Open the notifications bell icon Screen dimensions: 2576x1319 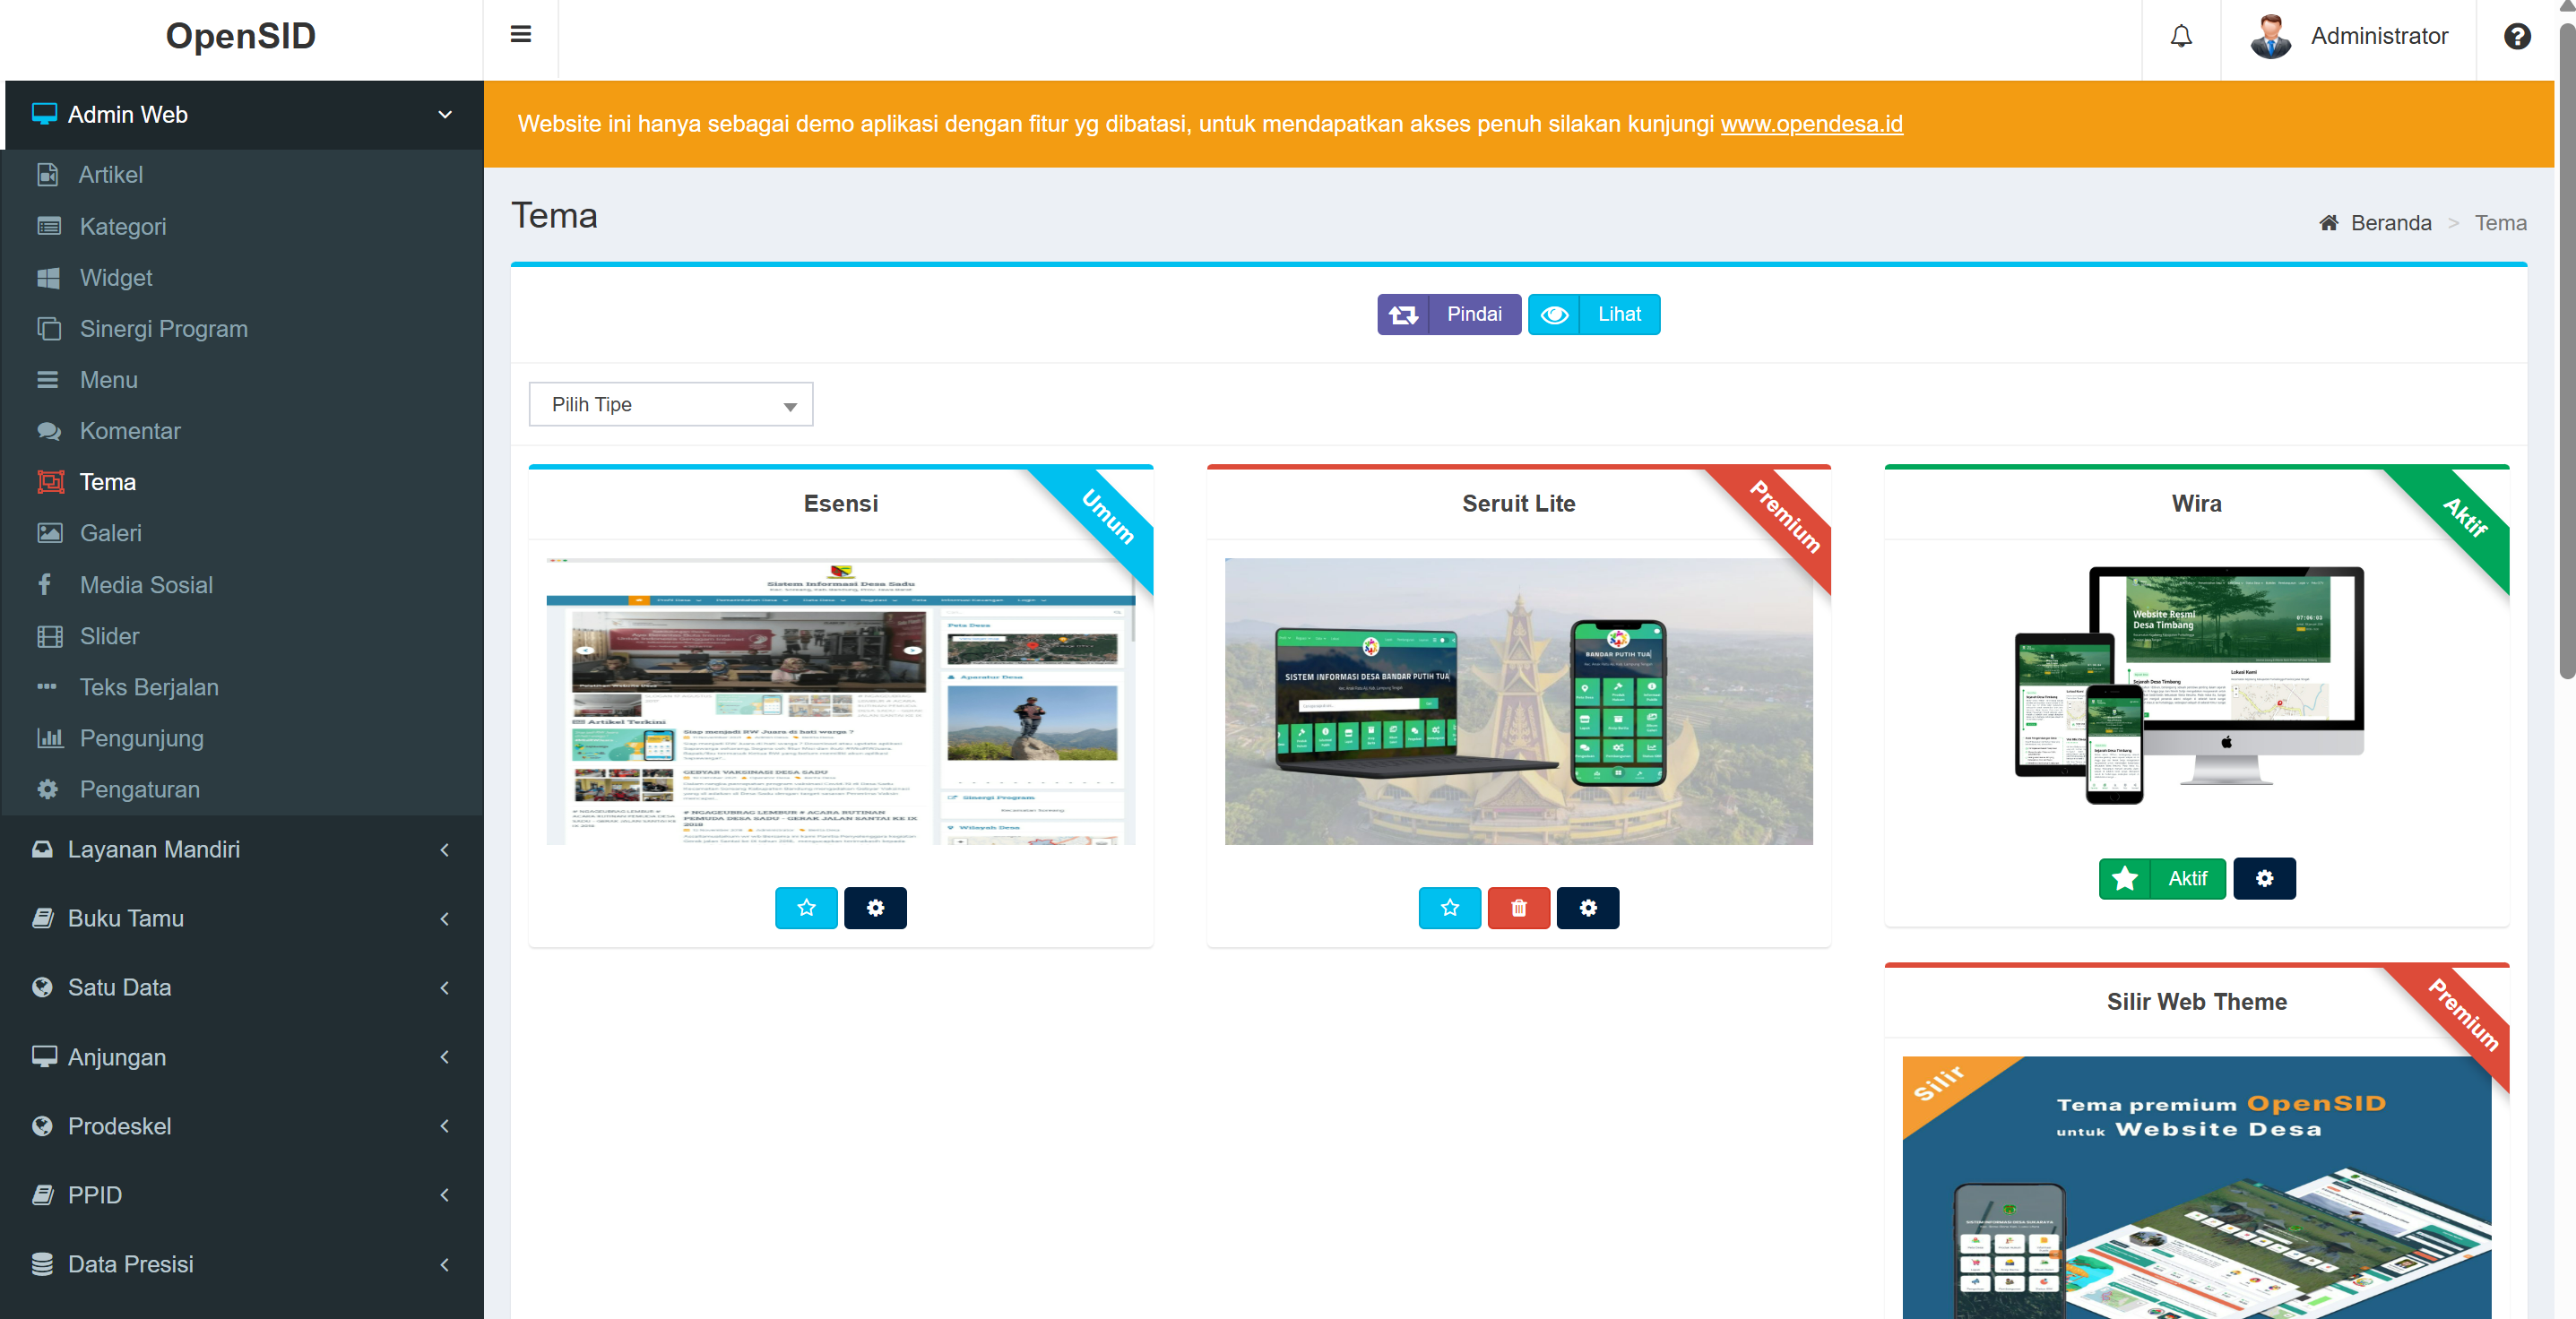[2181, 36]
